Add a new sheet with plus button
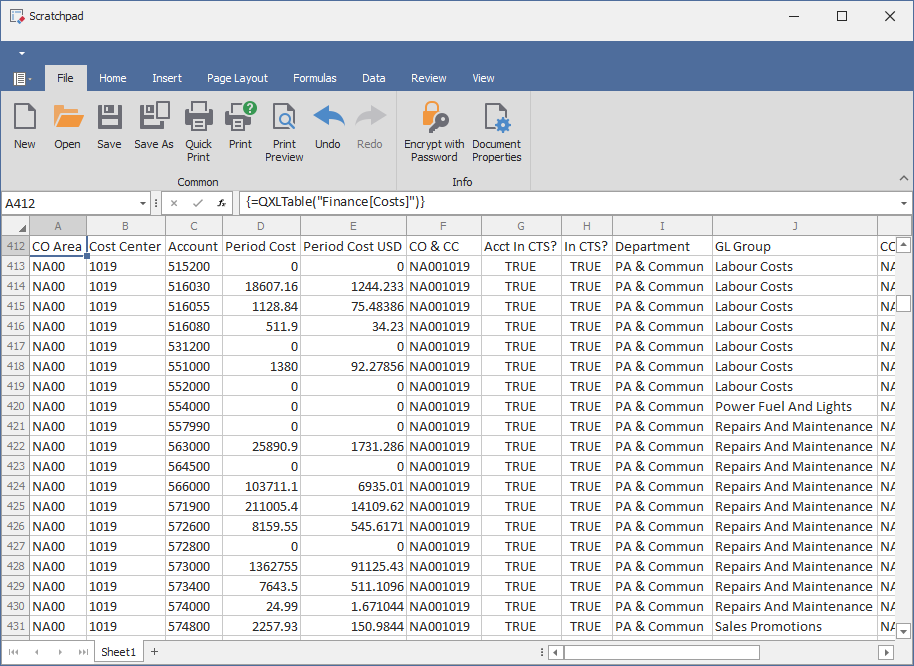The height and width of the screenshot is (666, 914). click(155, 652)
